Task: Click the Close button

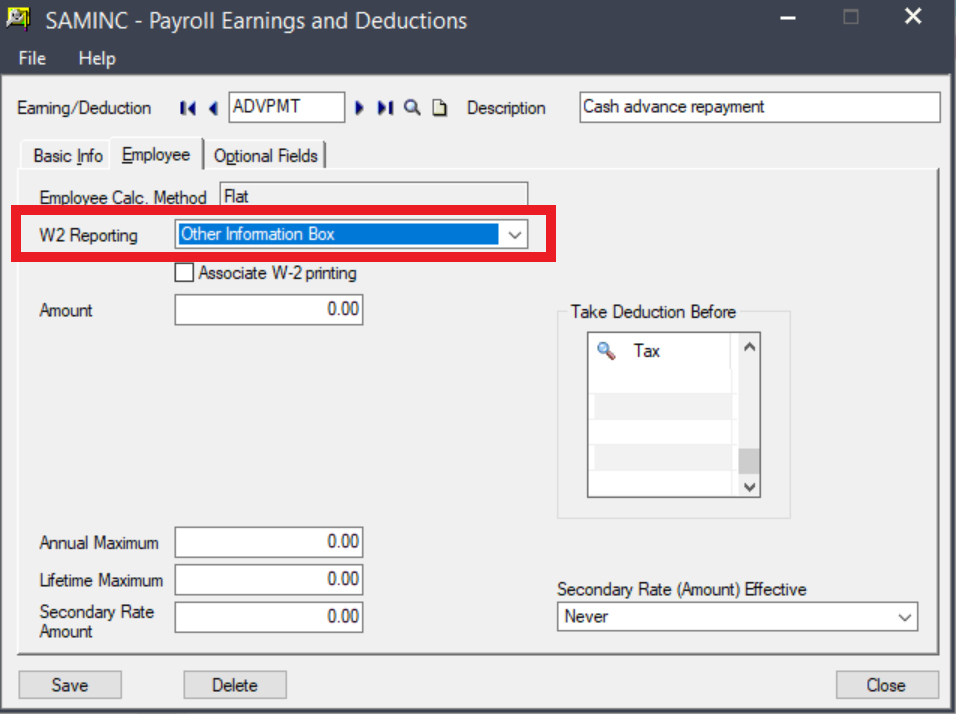Action: tap(886, 685)
